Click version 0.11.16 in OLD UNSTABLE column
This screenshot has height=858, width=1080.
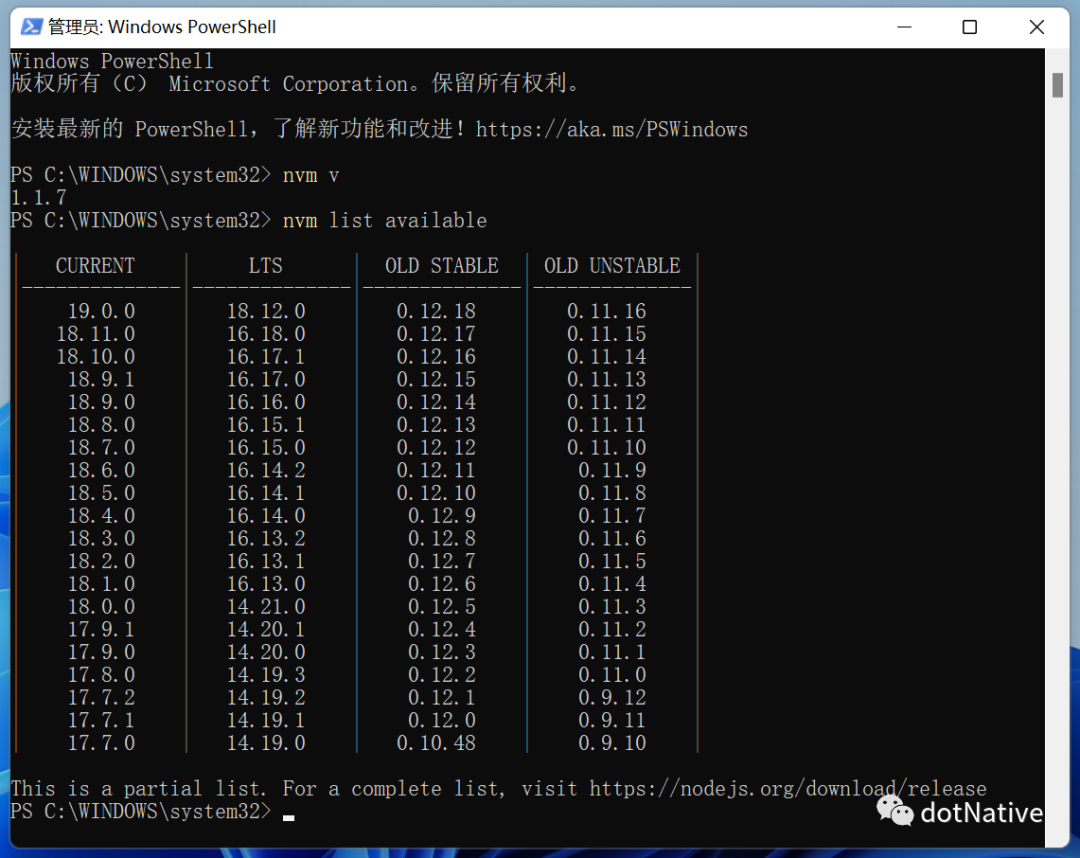pyautogui.click(x=607, y=311)
